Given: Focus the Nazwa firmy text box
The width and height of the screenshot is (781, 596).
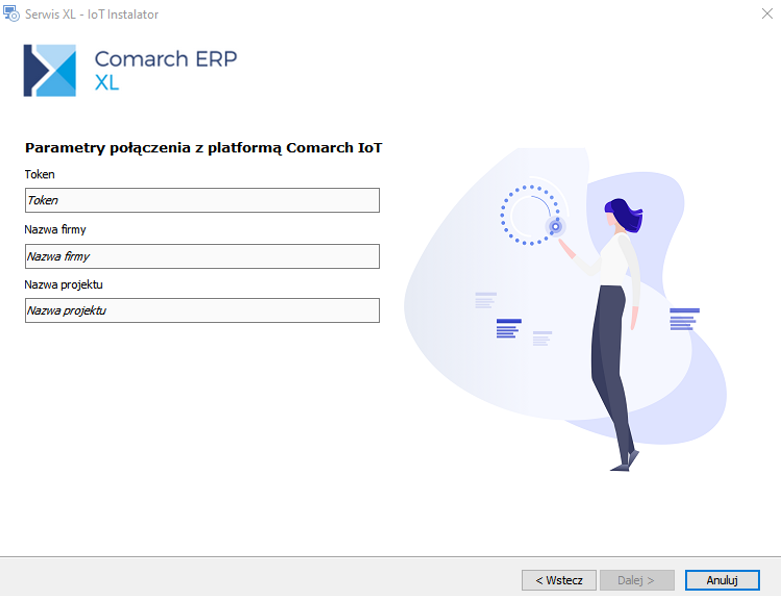Looking at the screenshot, I should [202, 256].
